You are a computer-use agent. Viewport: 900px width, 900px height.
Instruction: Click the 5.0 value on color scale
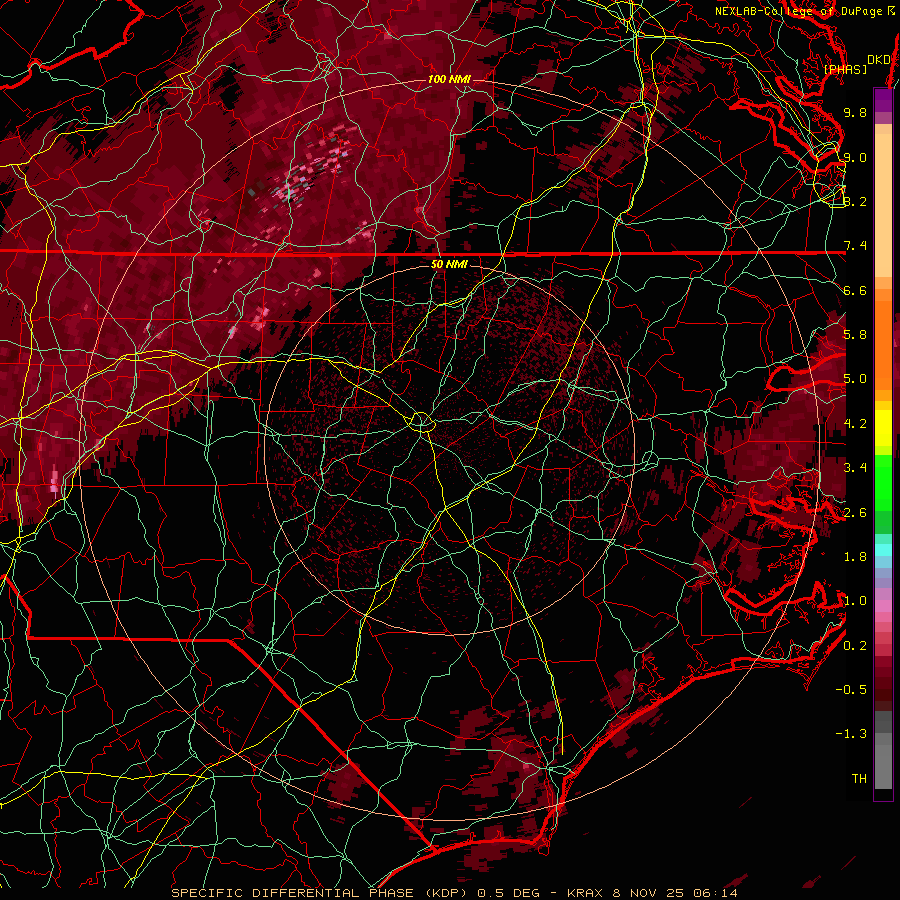(x=855, y=379)
